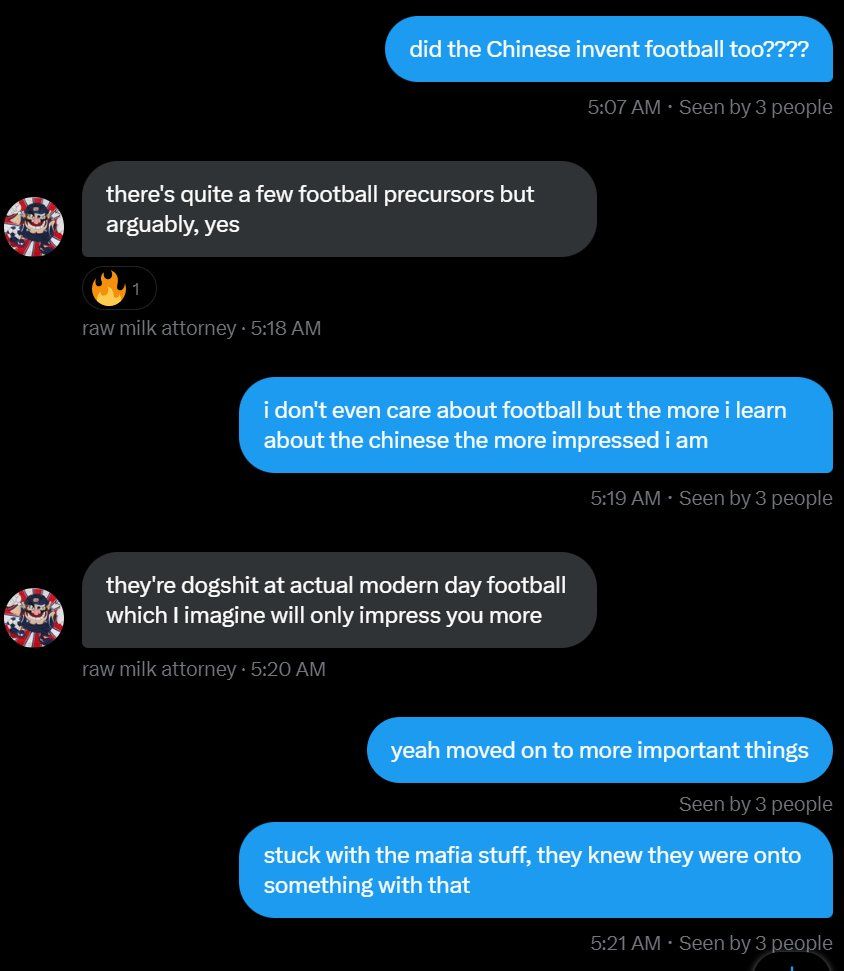
Task: Open raw milk attorney's avatar near the precursors message
Action: click(x=34, y=227)
